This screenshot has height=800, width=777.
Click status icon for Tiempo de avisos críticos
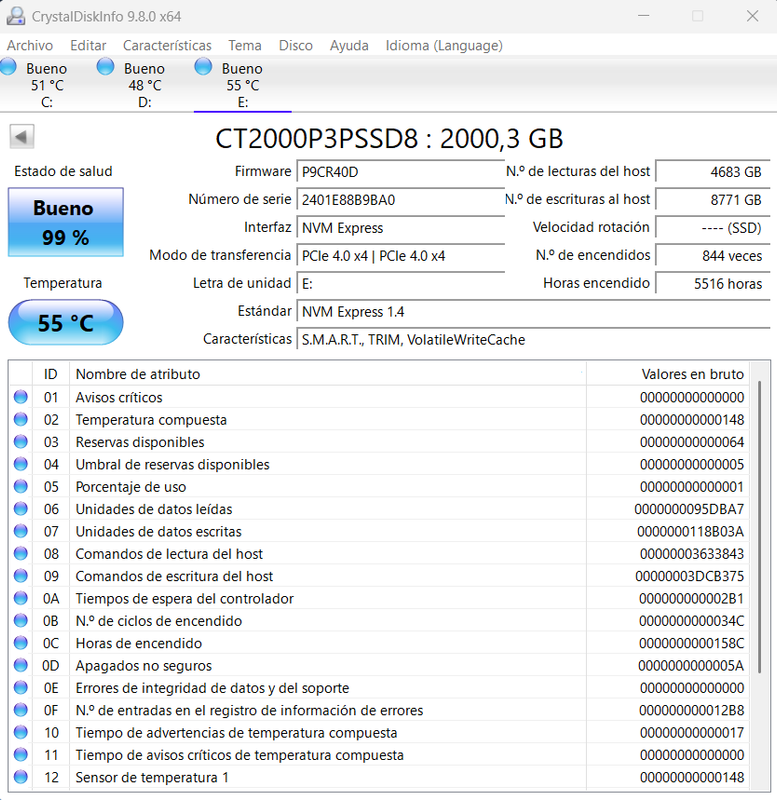pyautogui.click(x=21, y=755)
